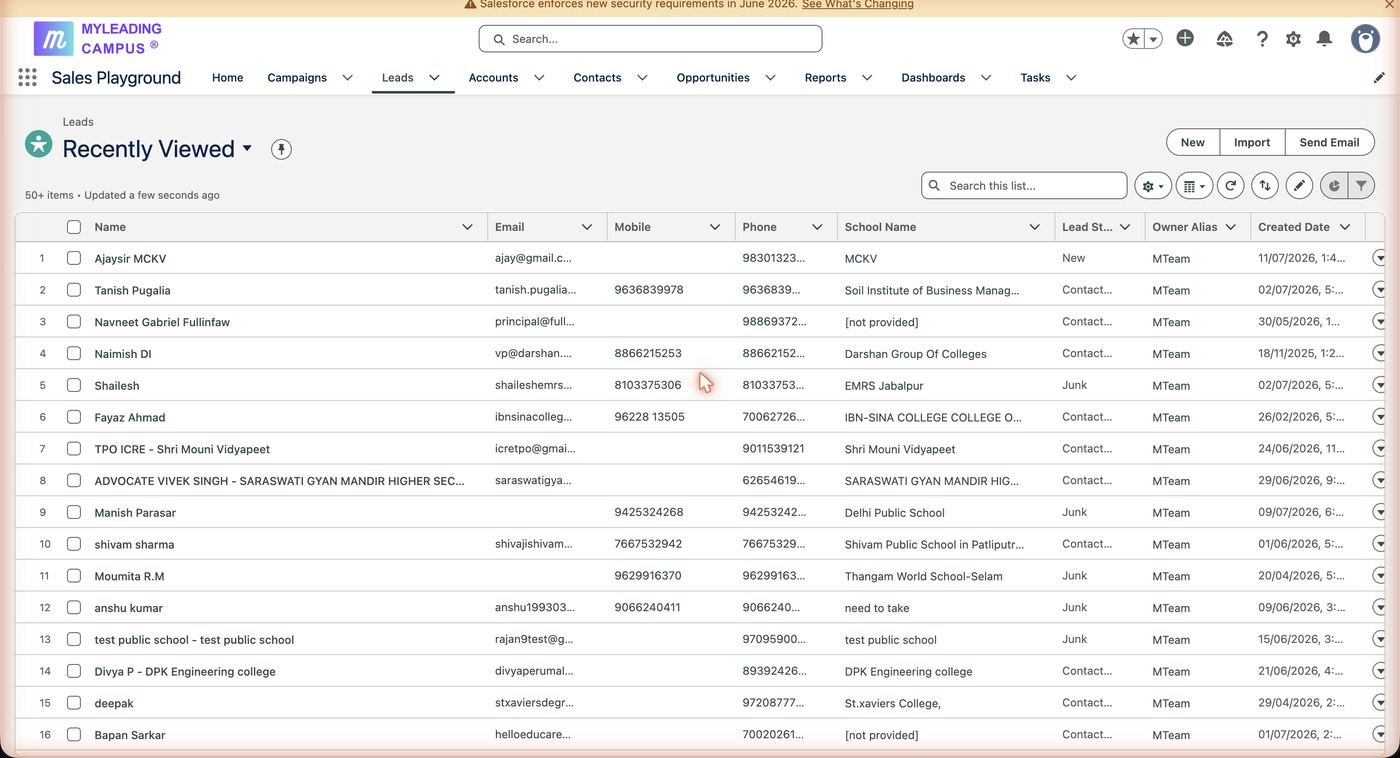Open the Moumita R.M lead record
Viewport: 1400px width, 758px height.
point(129,577)
